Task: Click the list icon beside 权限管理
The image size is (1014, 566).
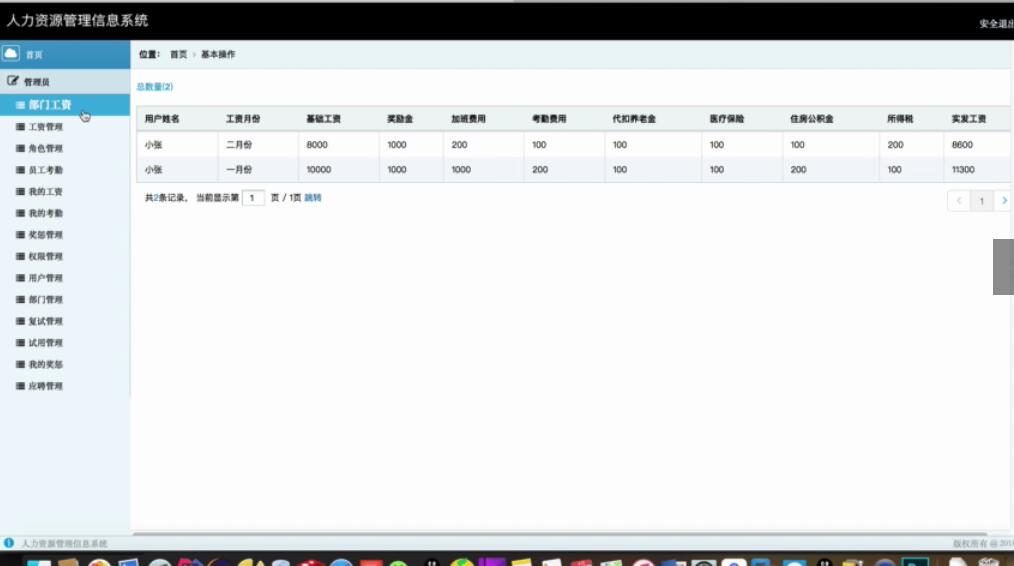Action: pyautogui.click(x=20, y=256)
